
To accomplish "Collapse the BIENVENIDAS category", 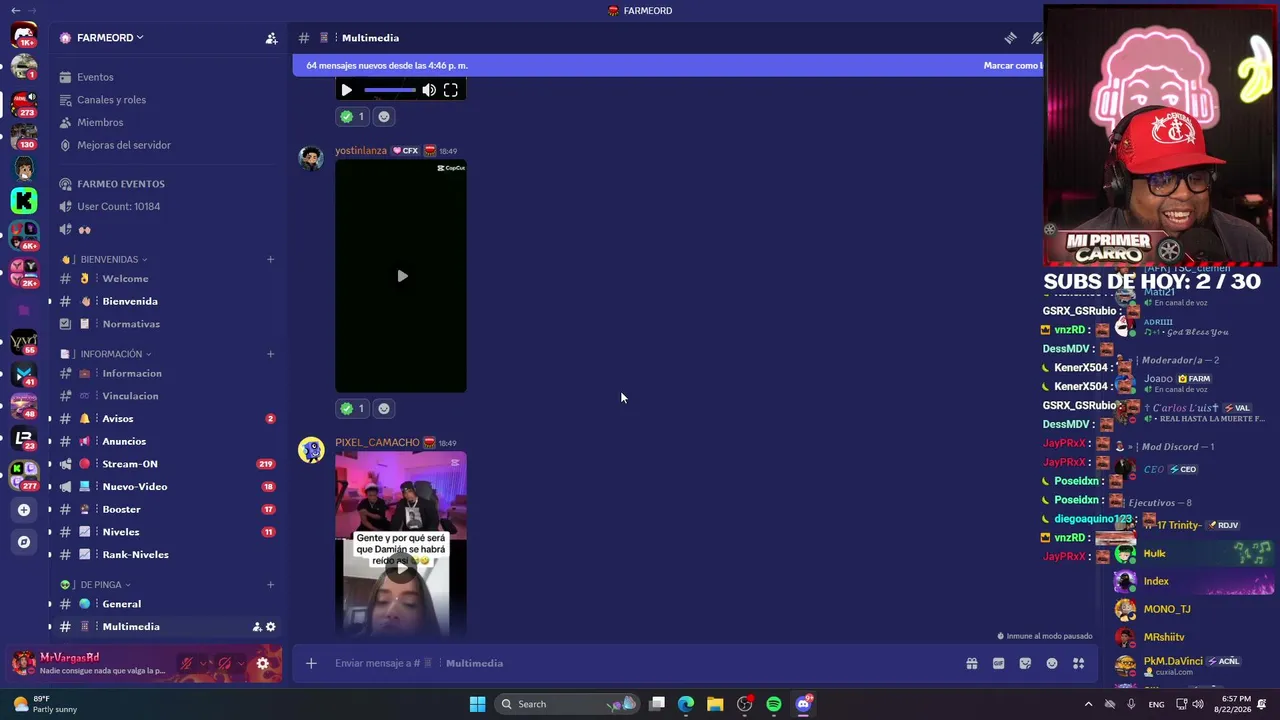I will (x=114, y=260).
